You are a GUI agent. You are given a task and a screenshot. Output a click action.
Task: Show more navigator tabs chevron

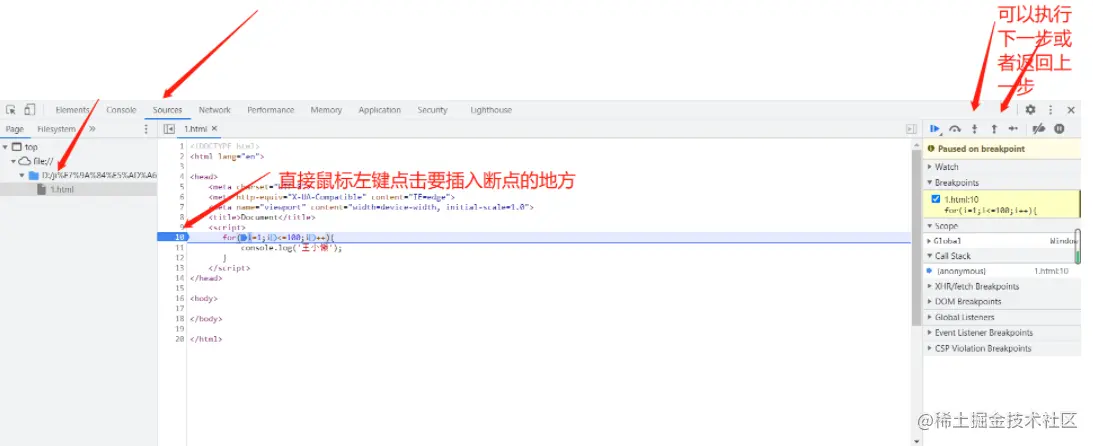point(92,129)
